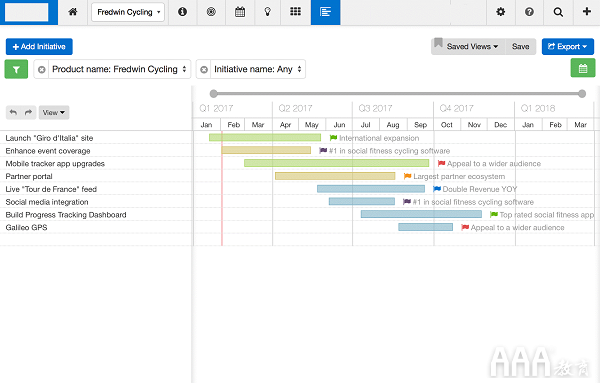Remove the Initiative name filter

click(x=204, y=70)
